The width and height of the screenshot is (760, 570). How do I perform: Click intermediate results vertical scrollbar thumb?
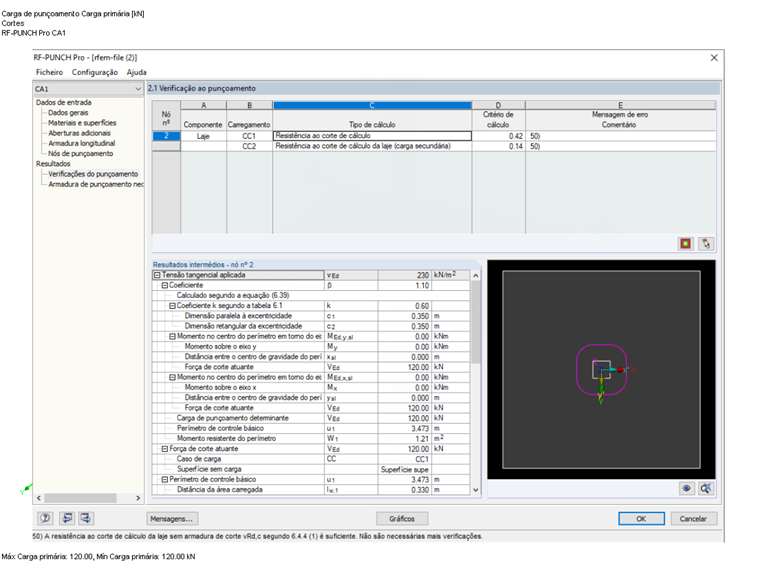click(475, 322)
